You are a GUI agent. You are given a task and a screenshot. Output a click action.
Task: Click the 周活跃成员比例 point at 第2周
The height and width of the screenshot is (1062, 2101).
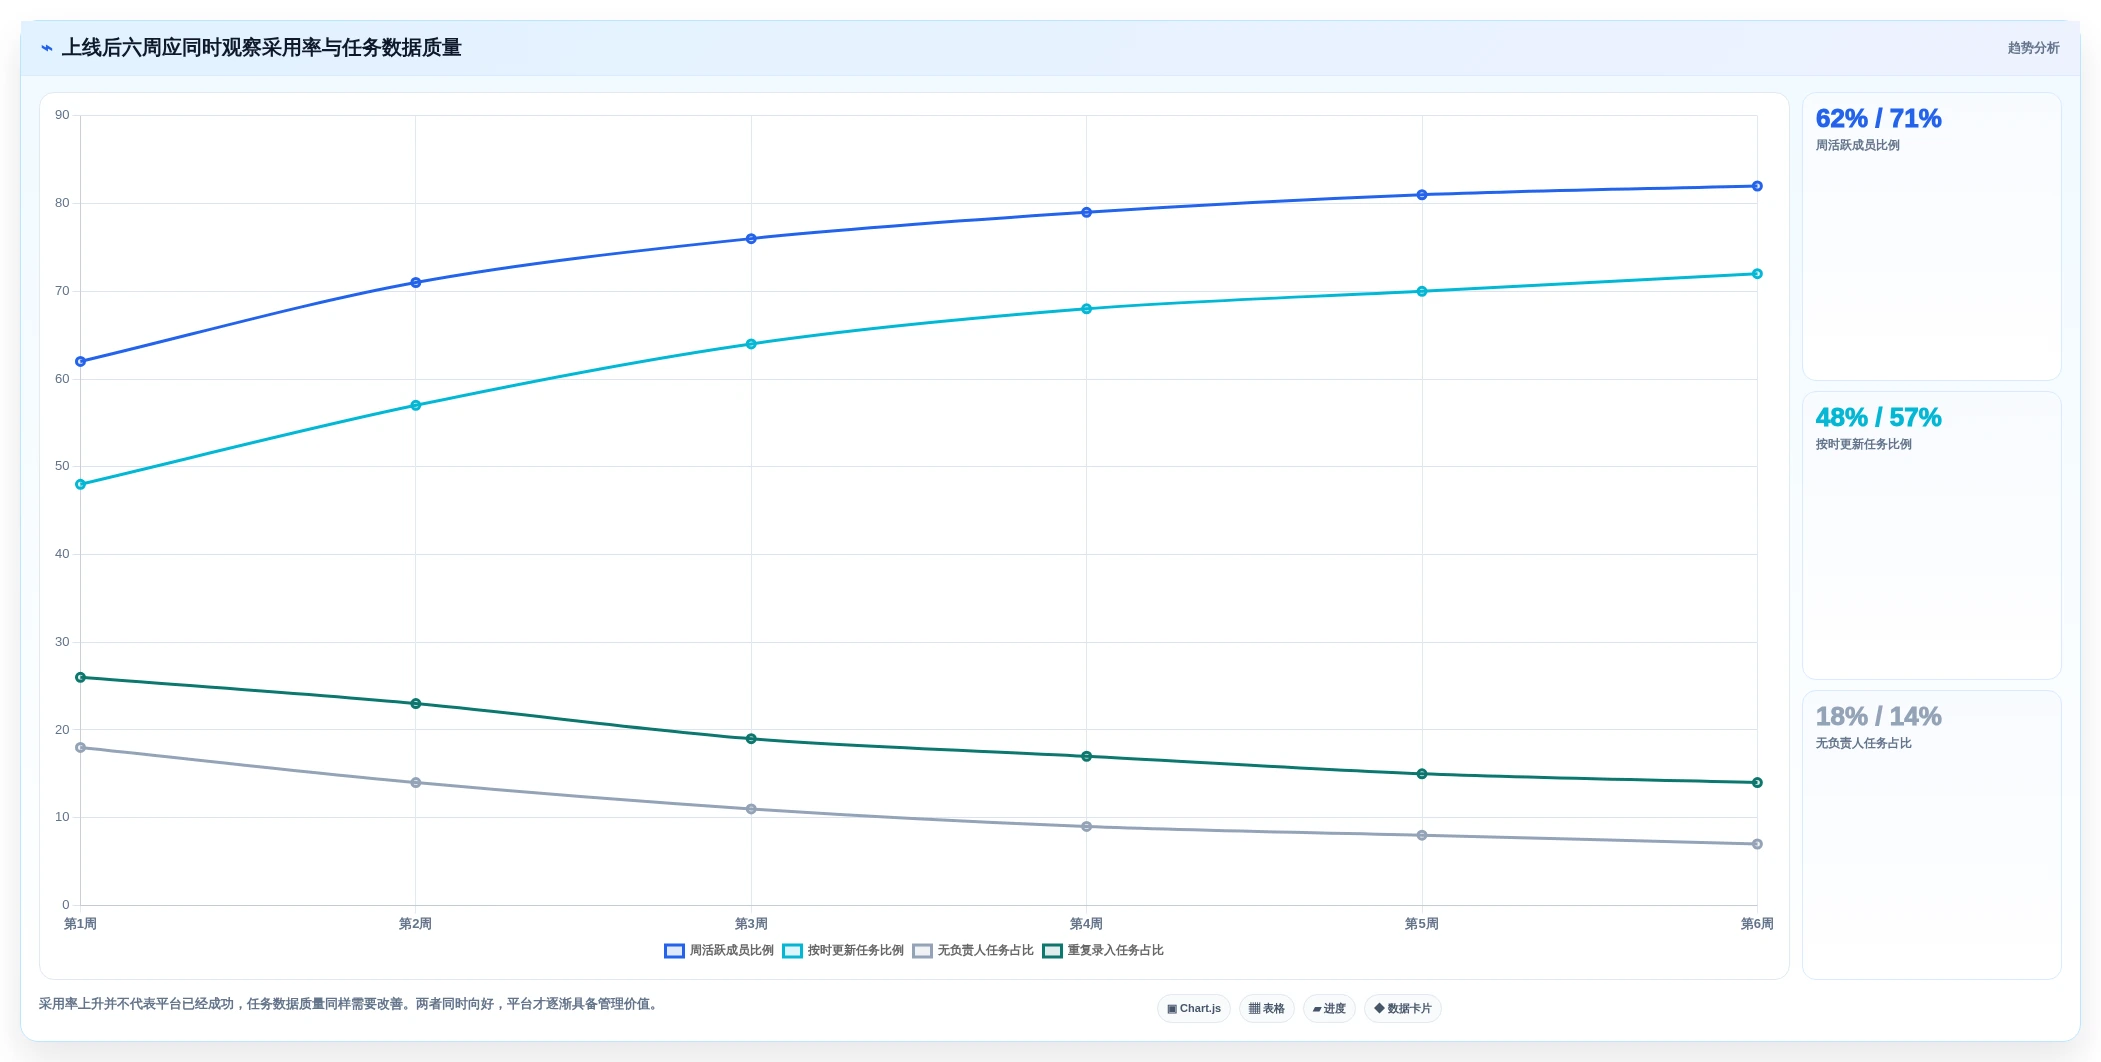pyautogui.click(x=416, y=282)
